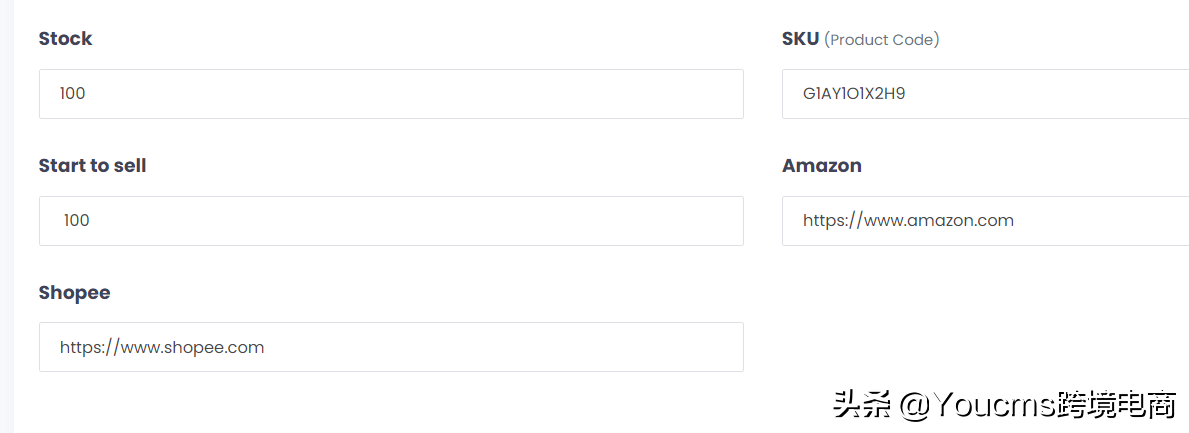Viewport: 1189px width, 433px height.
Task: Click the bold "SKU" label text
Action: click(x=801, y=39)
